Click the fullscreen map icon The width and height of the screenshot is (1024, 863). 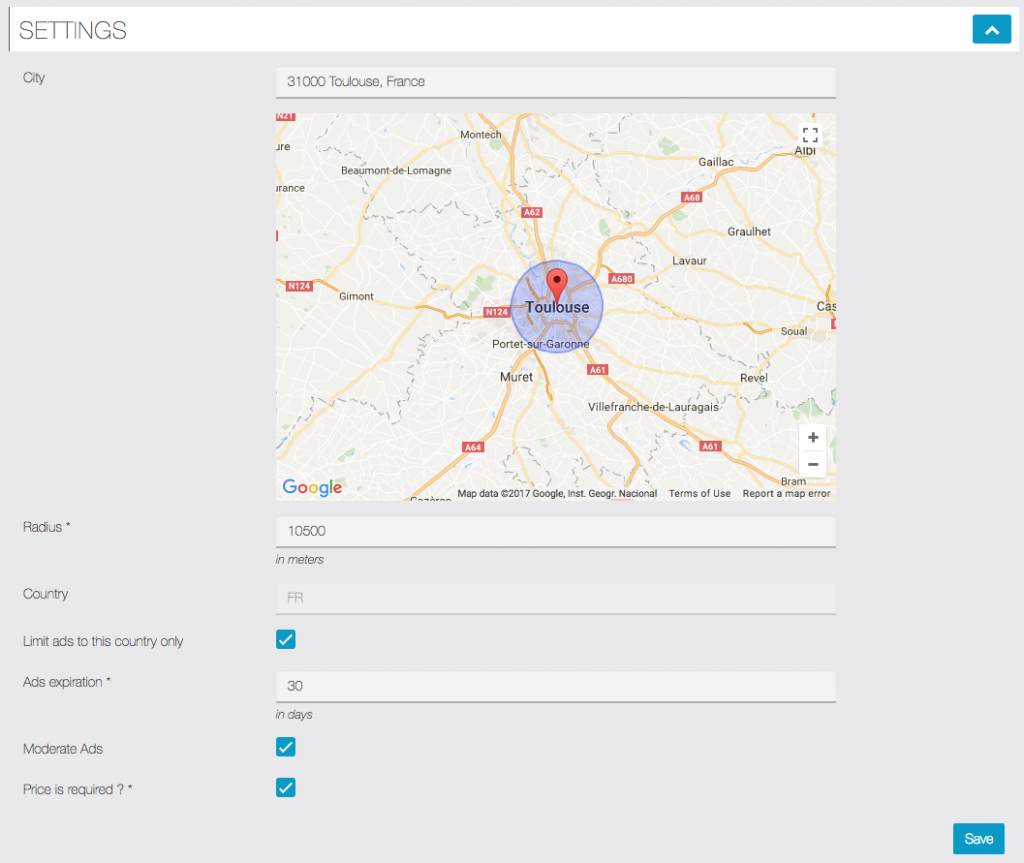tap(810, 135)
